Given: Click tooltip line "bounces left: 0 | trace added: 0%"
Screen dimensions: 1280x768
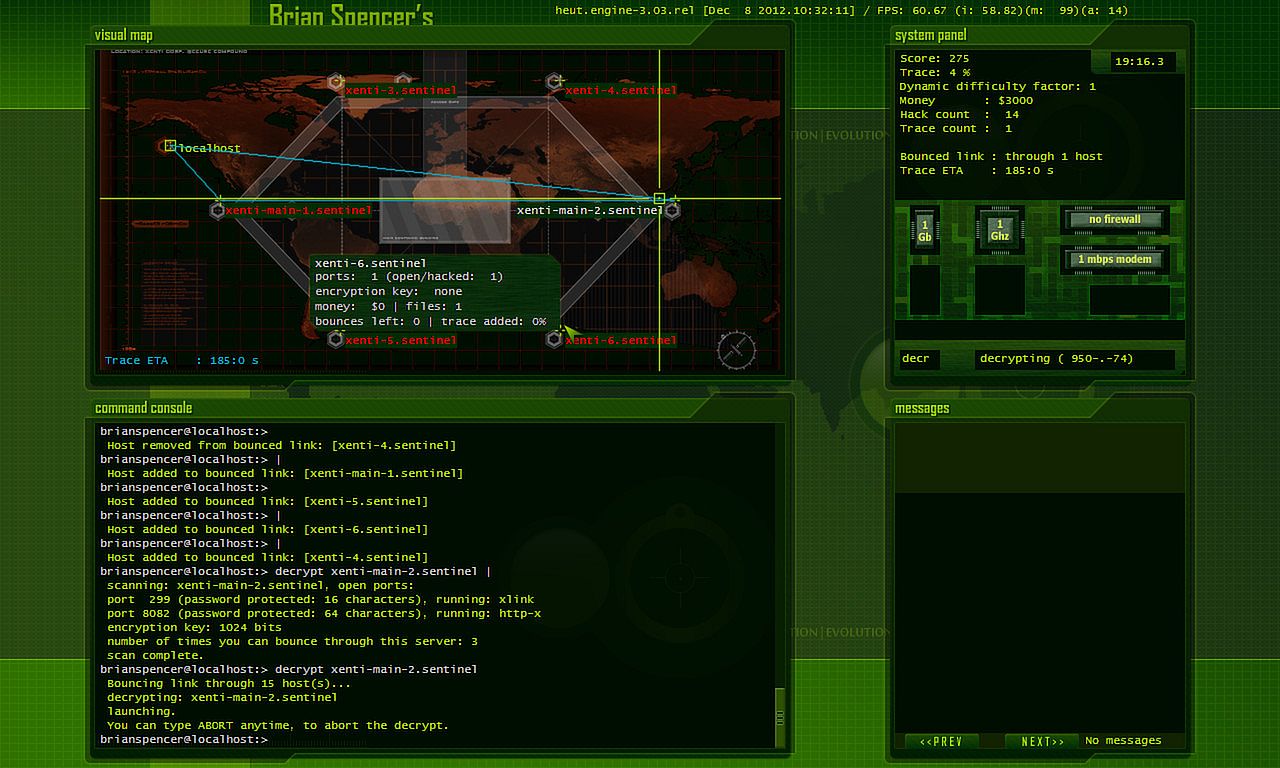Looking at the screenshot, I should pos(430,322).
